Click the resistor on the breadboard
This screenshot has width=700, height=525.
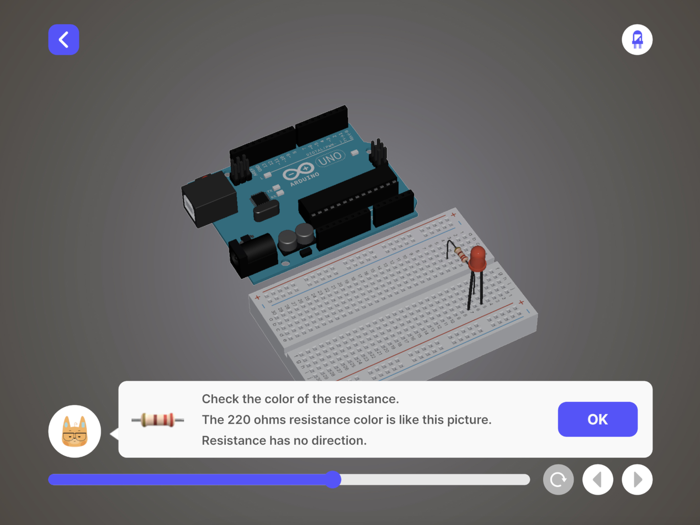coord(460,256)
